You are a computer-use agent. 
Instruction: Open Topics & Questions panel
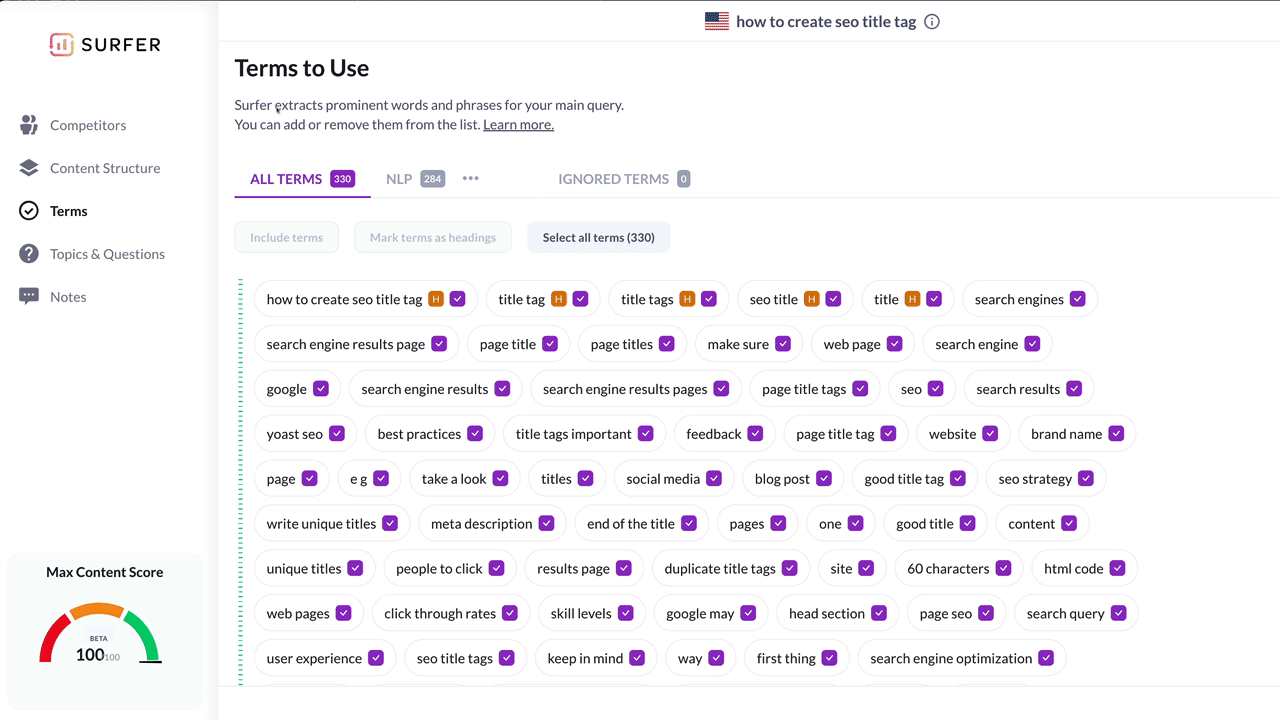[107, 254]
